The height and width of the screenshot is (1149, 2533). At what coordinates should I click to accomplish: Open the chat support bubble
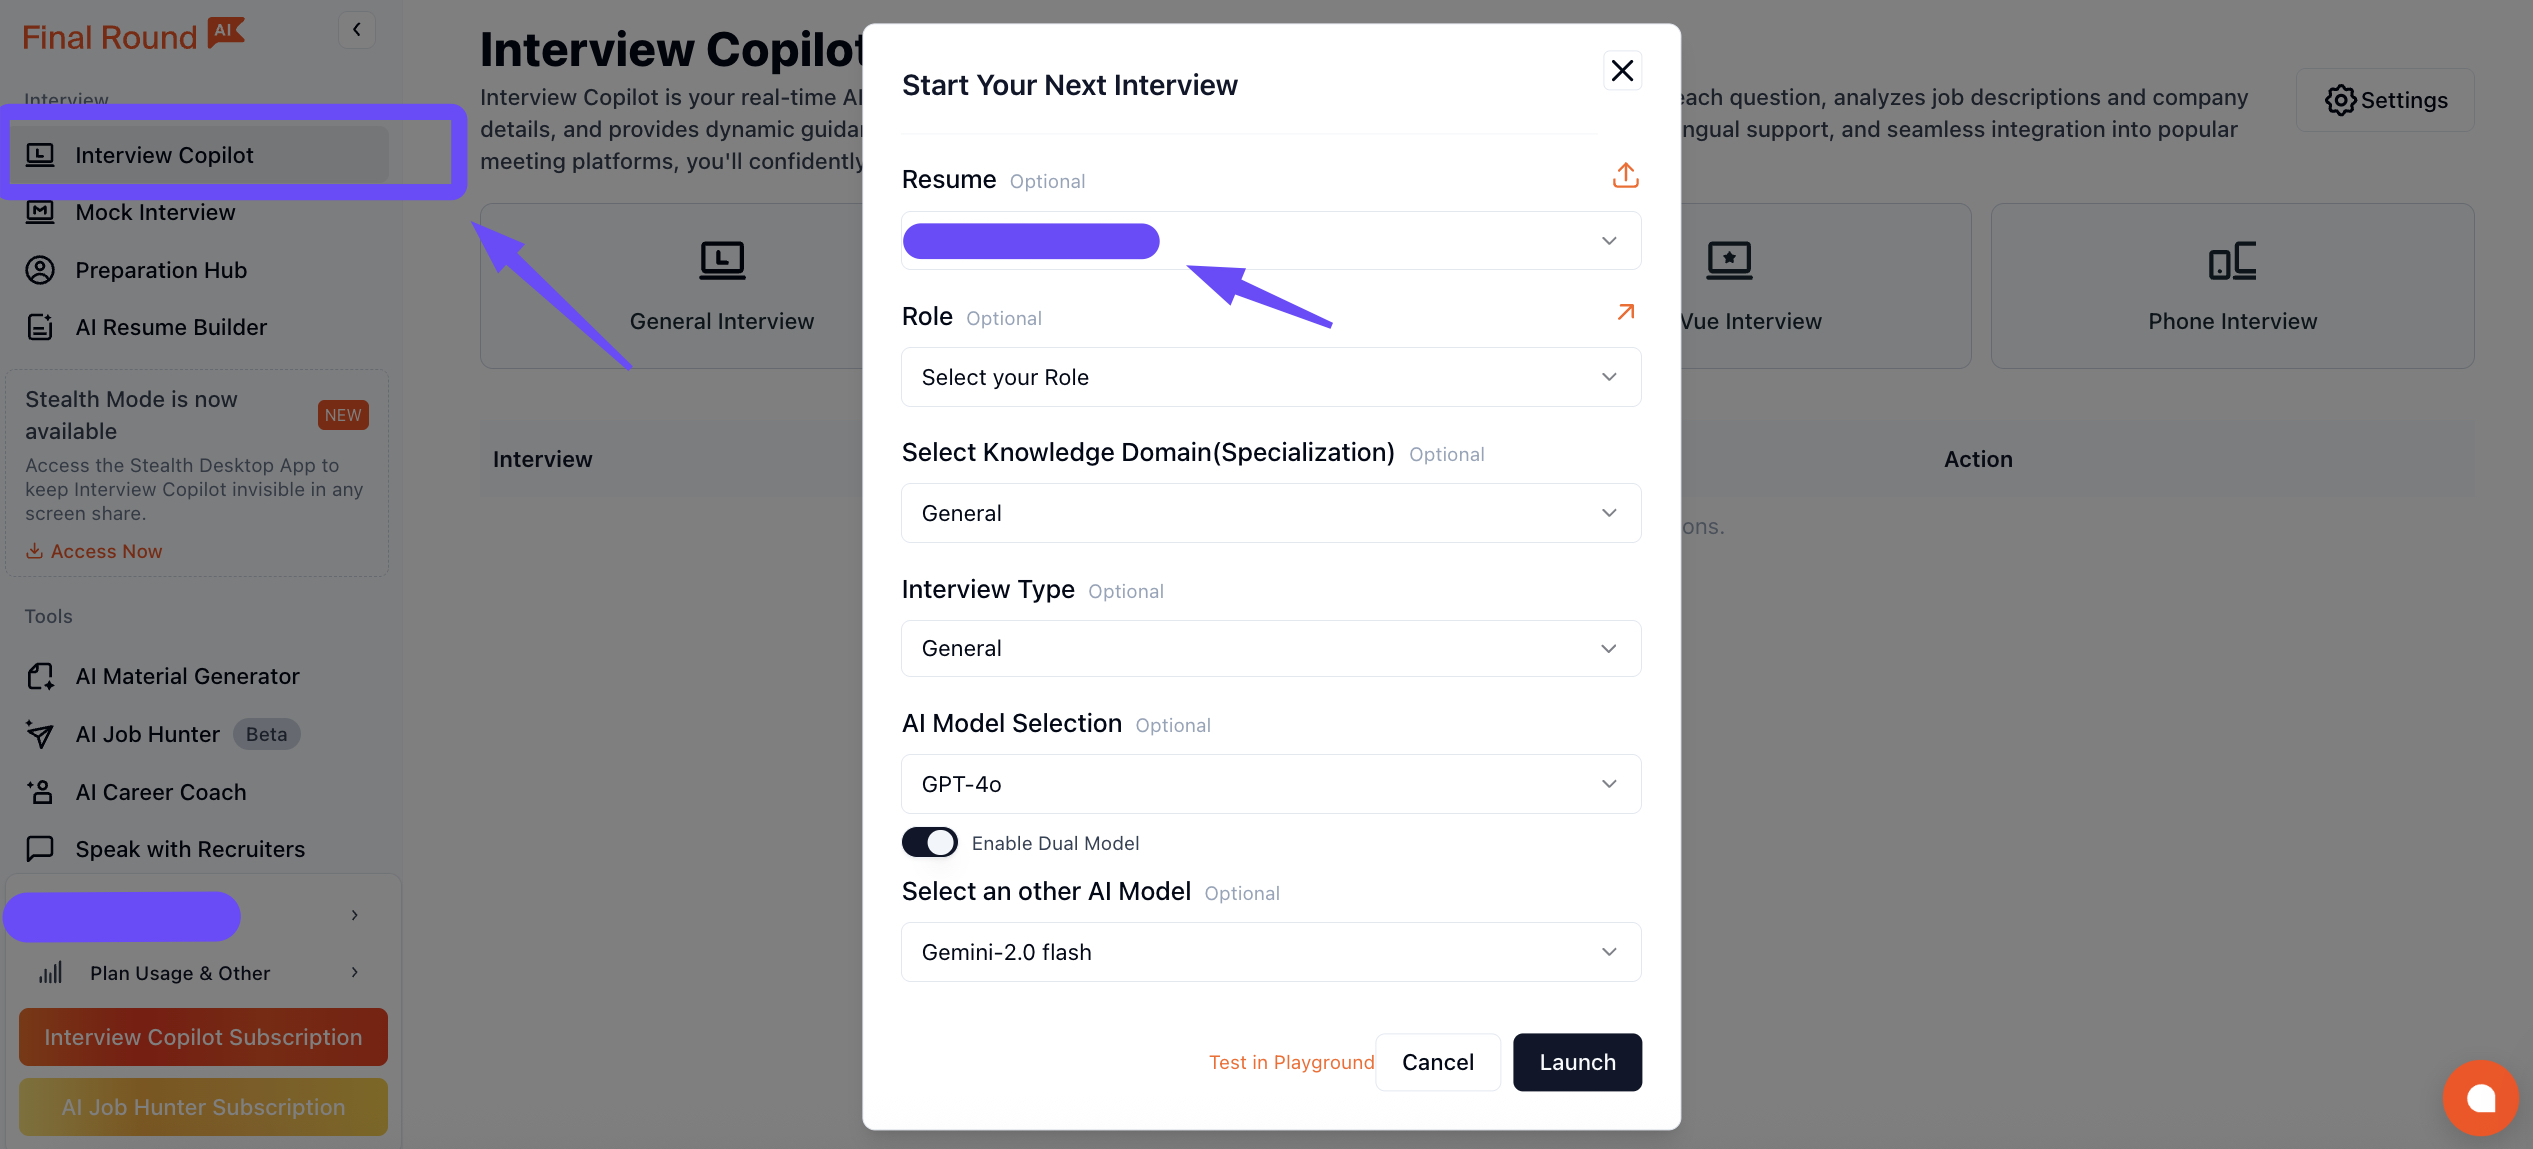point(2480,1098)
